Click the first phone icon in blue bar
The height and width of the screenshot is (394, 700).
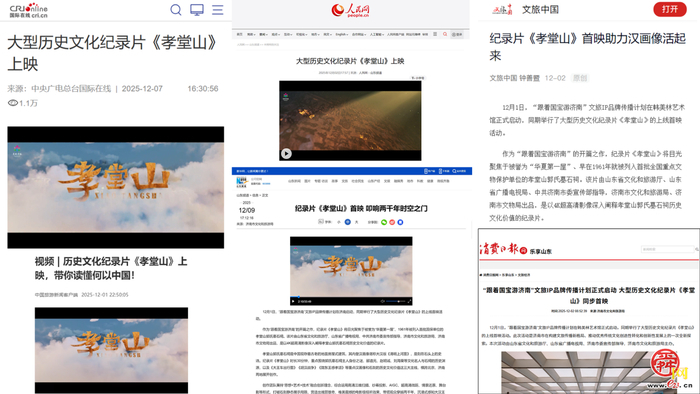point(426,171)
